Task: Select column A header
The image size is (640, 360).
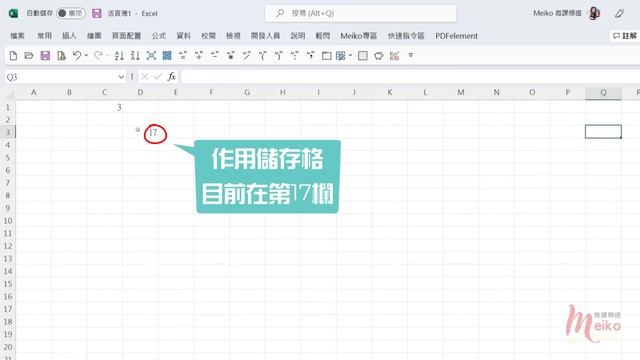Action: tap(33, 93)
